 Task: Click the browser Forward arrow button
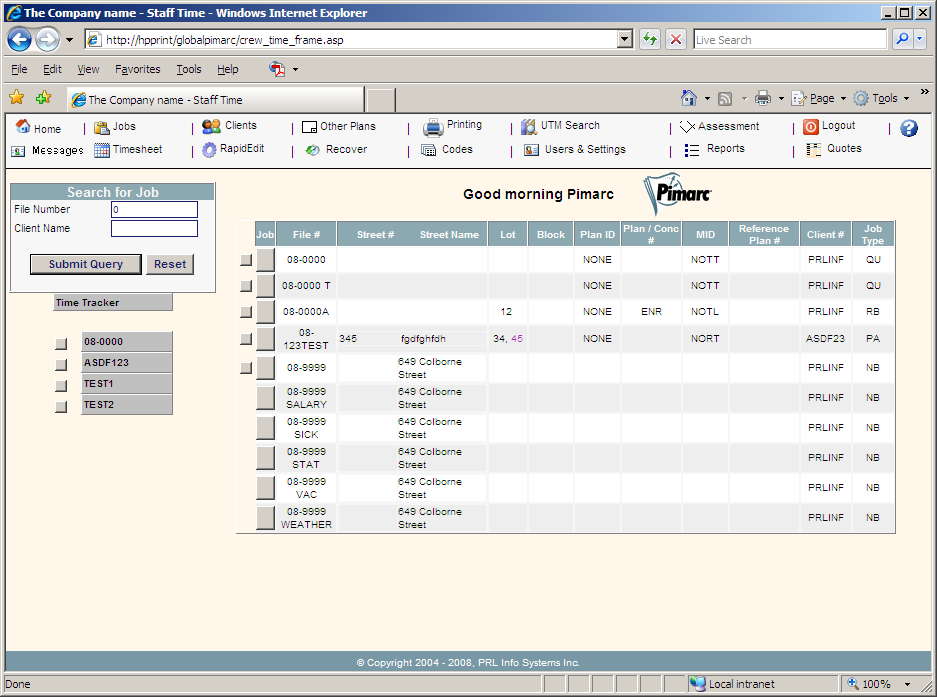47,40
